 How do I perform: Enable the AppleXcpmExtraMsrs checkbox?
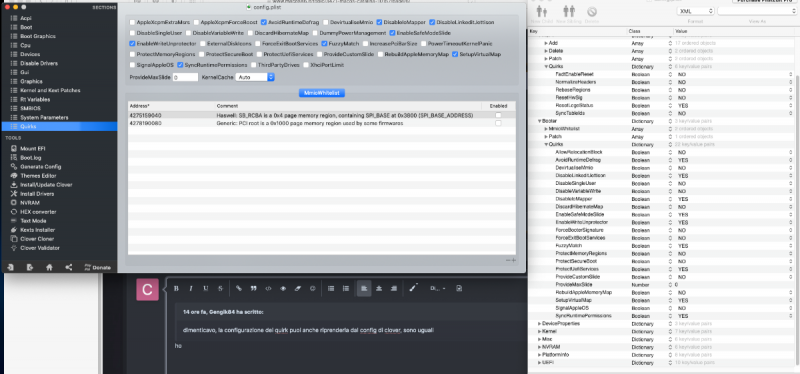coord(133,22)
